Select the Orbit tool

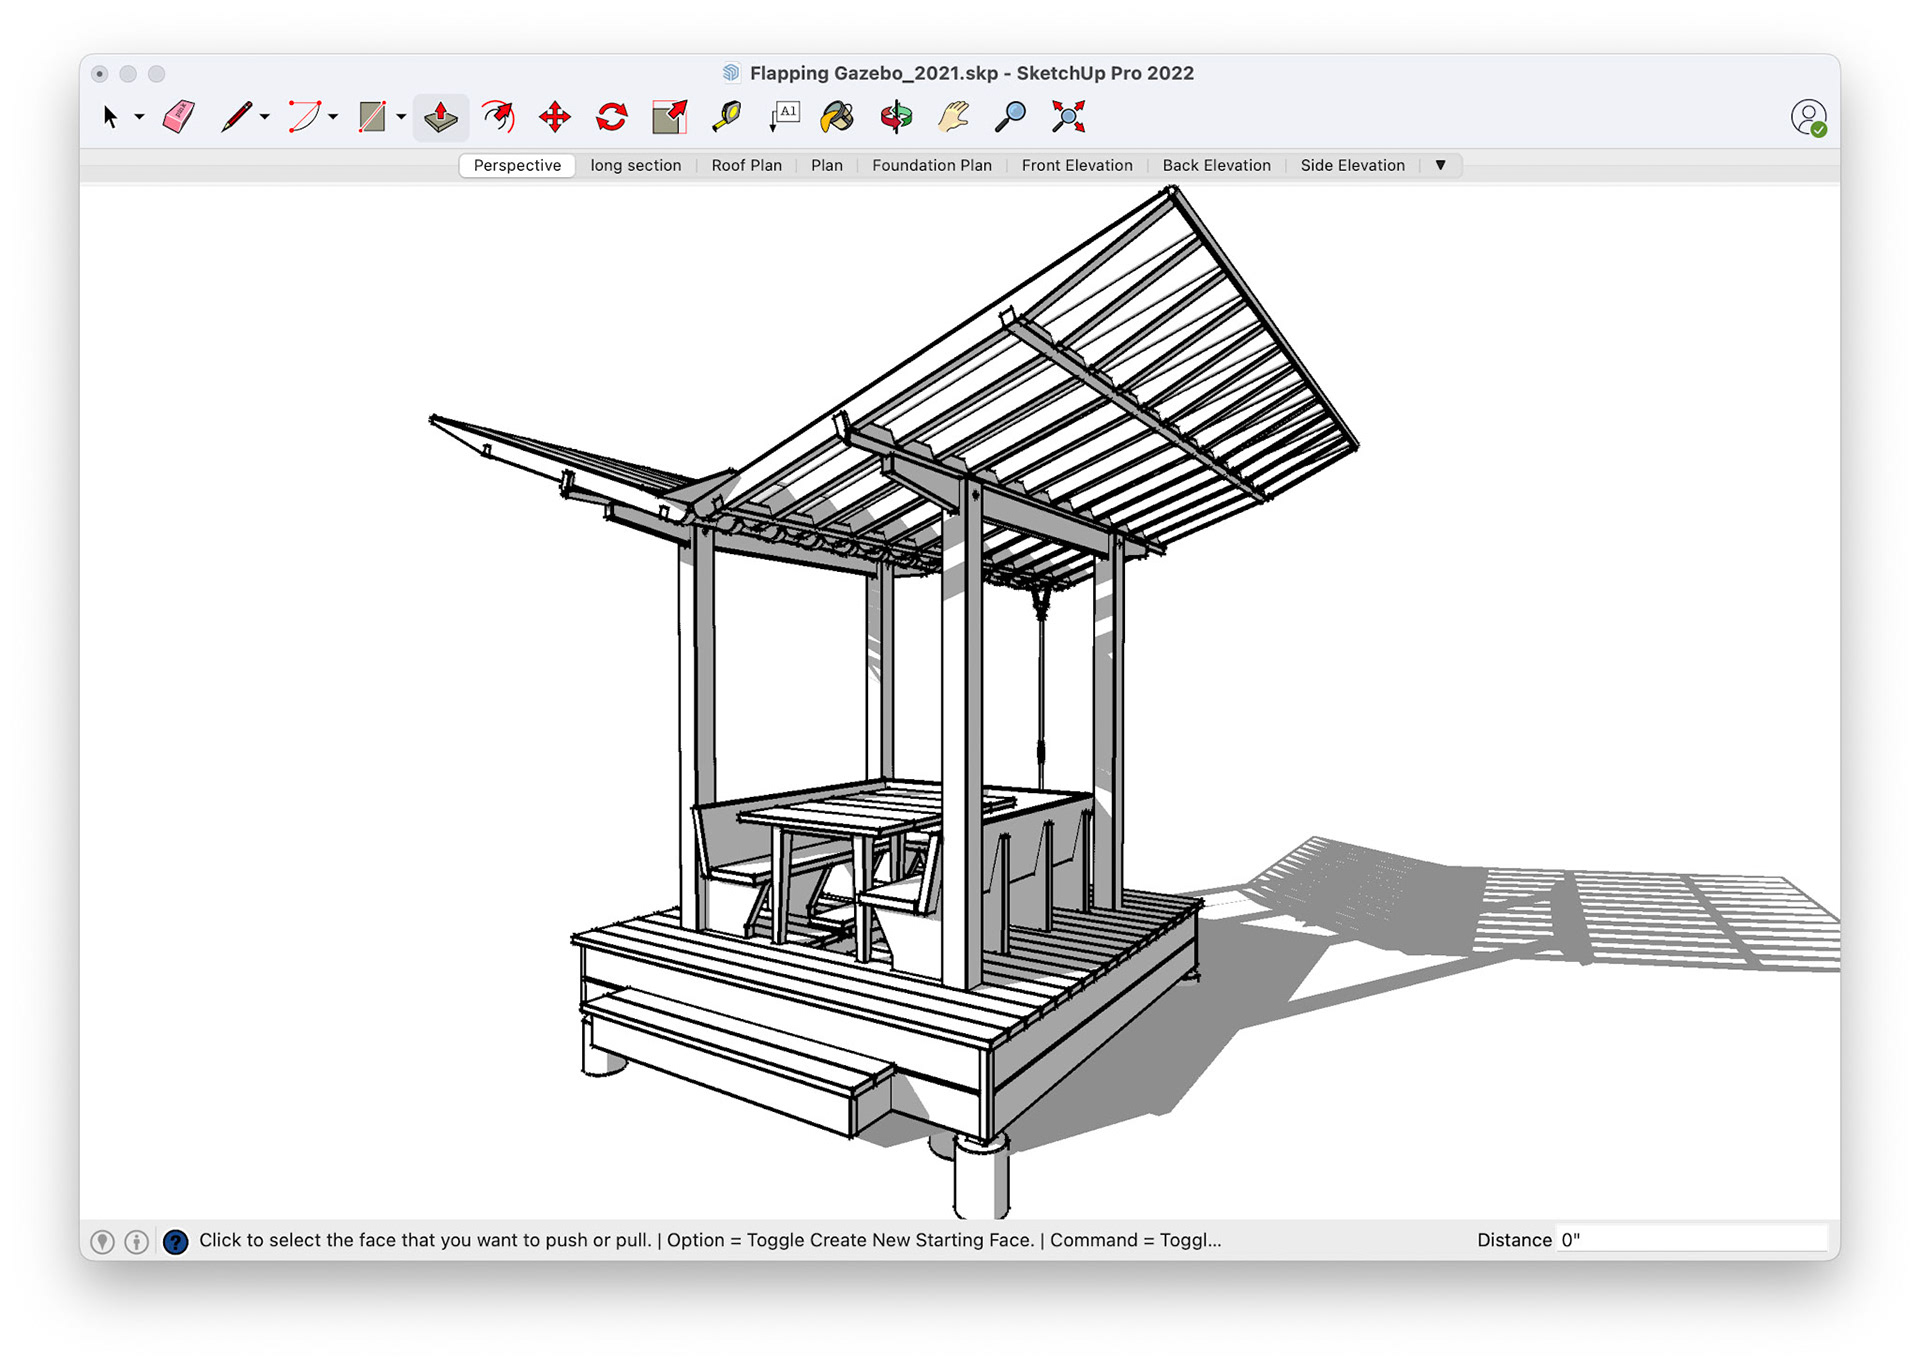point(896,117)
